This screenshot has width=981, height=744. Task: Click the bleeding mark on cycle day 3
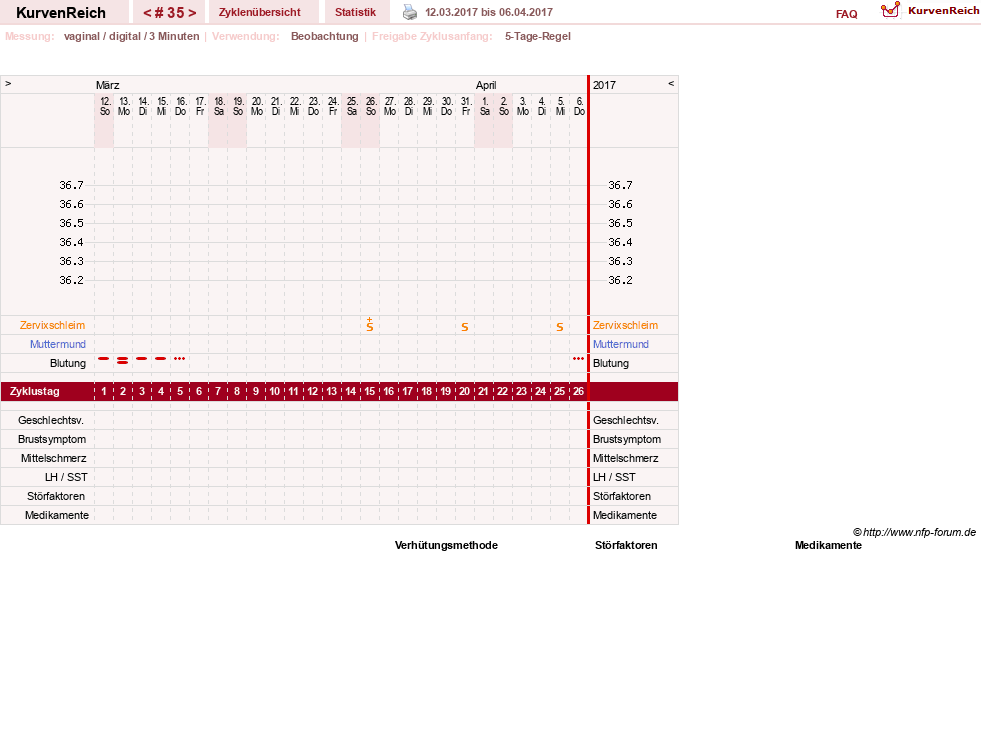(x=141, y=359)
